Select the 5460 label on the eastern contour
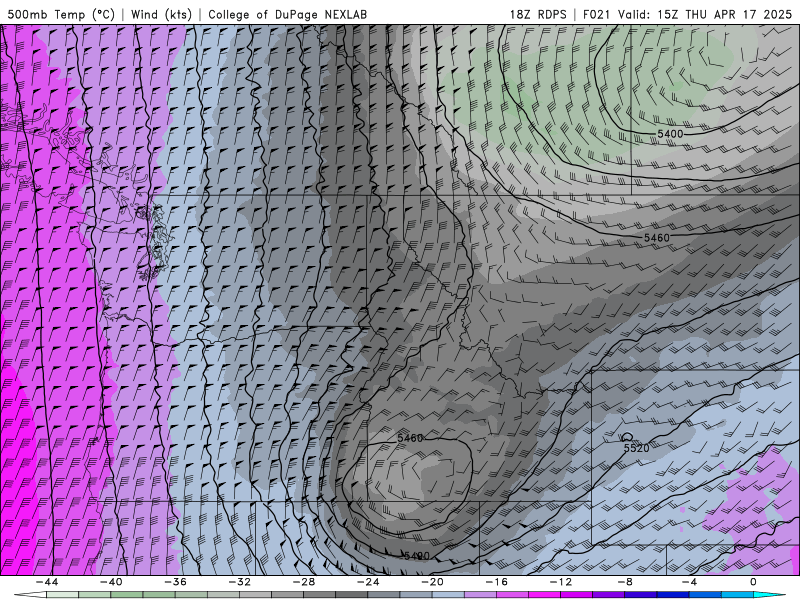 (x=657, y=238)
